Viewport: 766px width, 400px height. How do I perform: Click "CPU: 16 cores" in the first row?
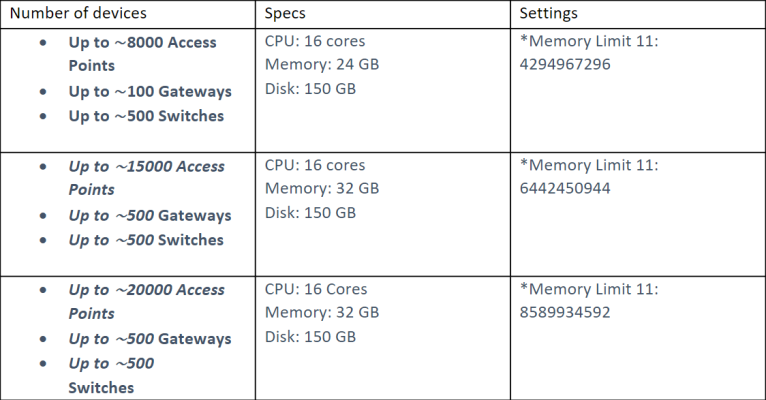pyautogui.click(x=315, y=42)
